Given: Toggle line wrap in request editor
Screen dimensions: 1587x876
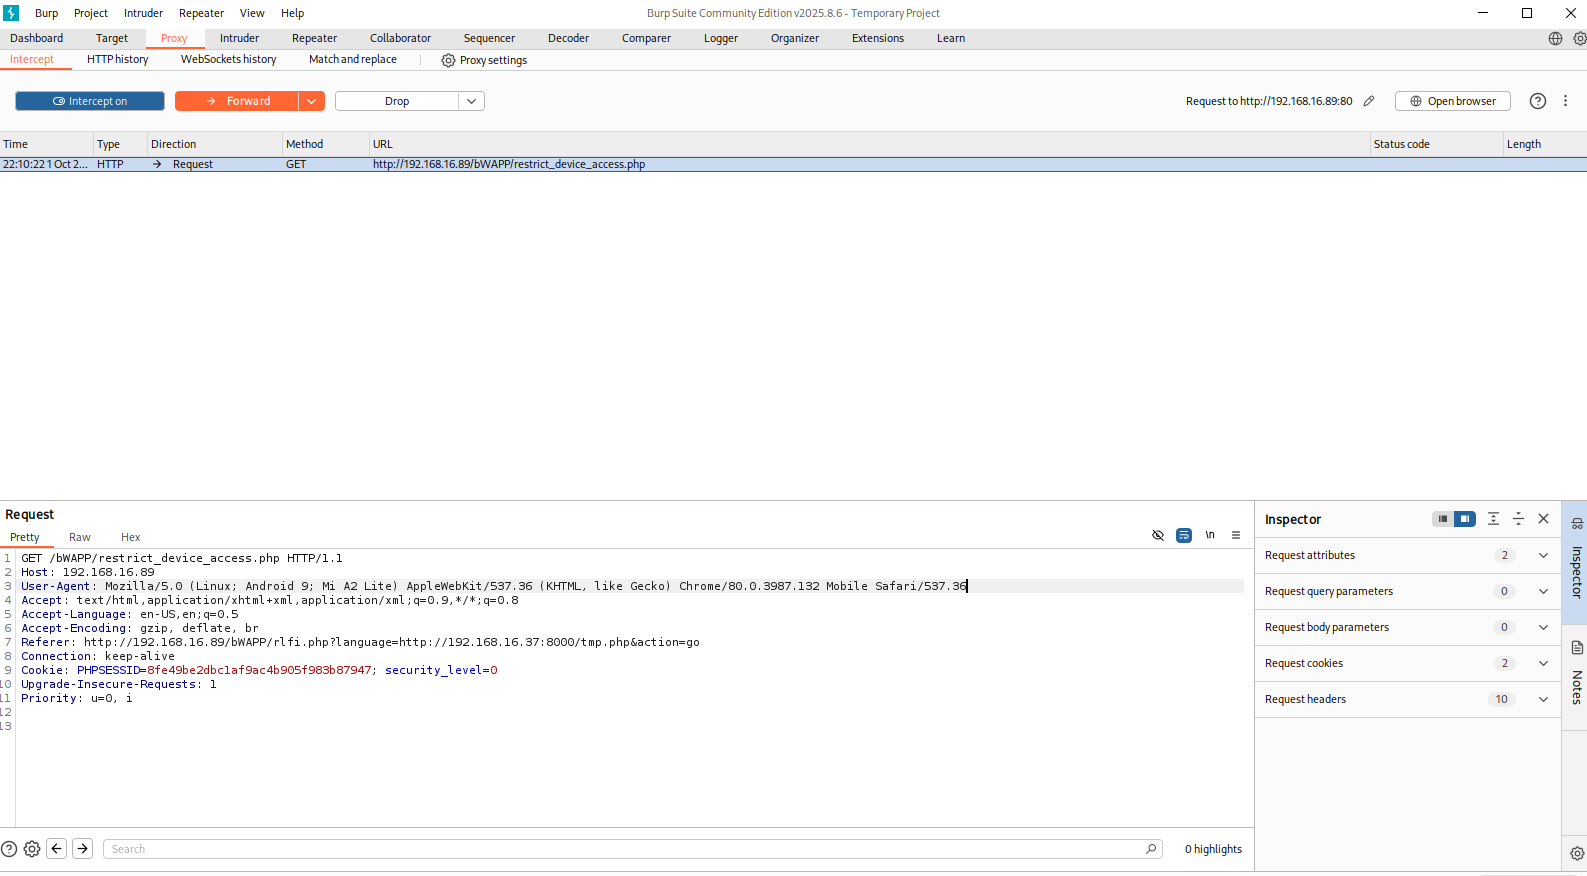Looking at the screenshot, I should [1184, 535].
